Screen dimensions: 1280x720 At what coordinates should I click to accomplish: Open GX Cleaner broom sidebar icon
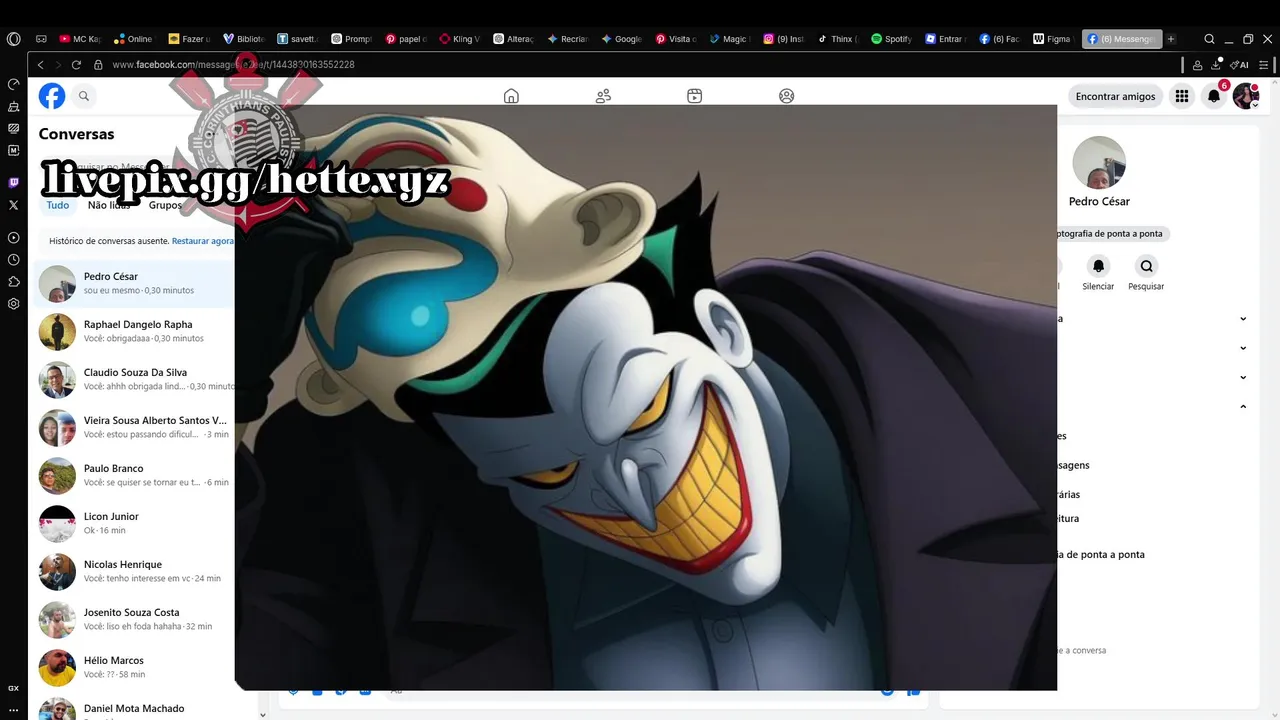pos(13,106)
